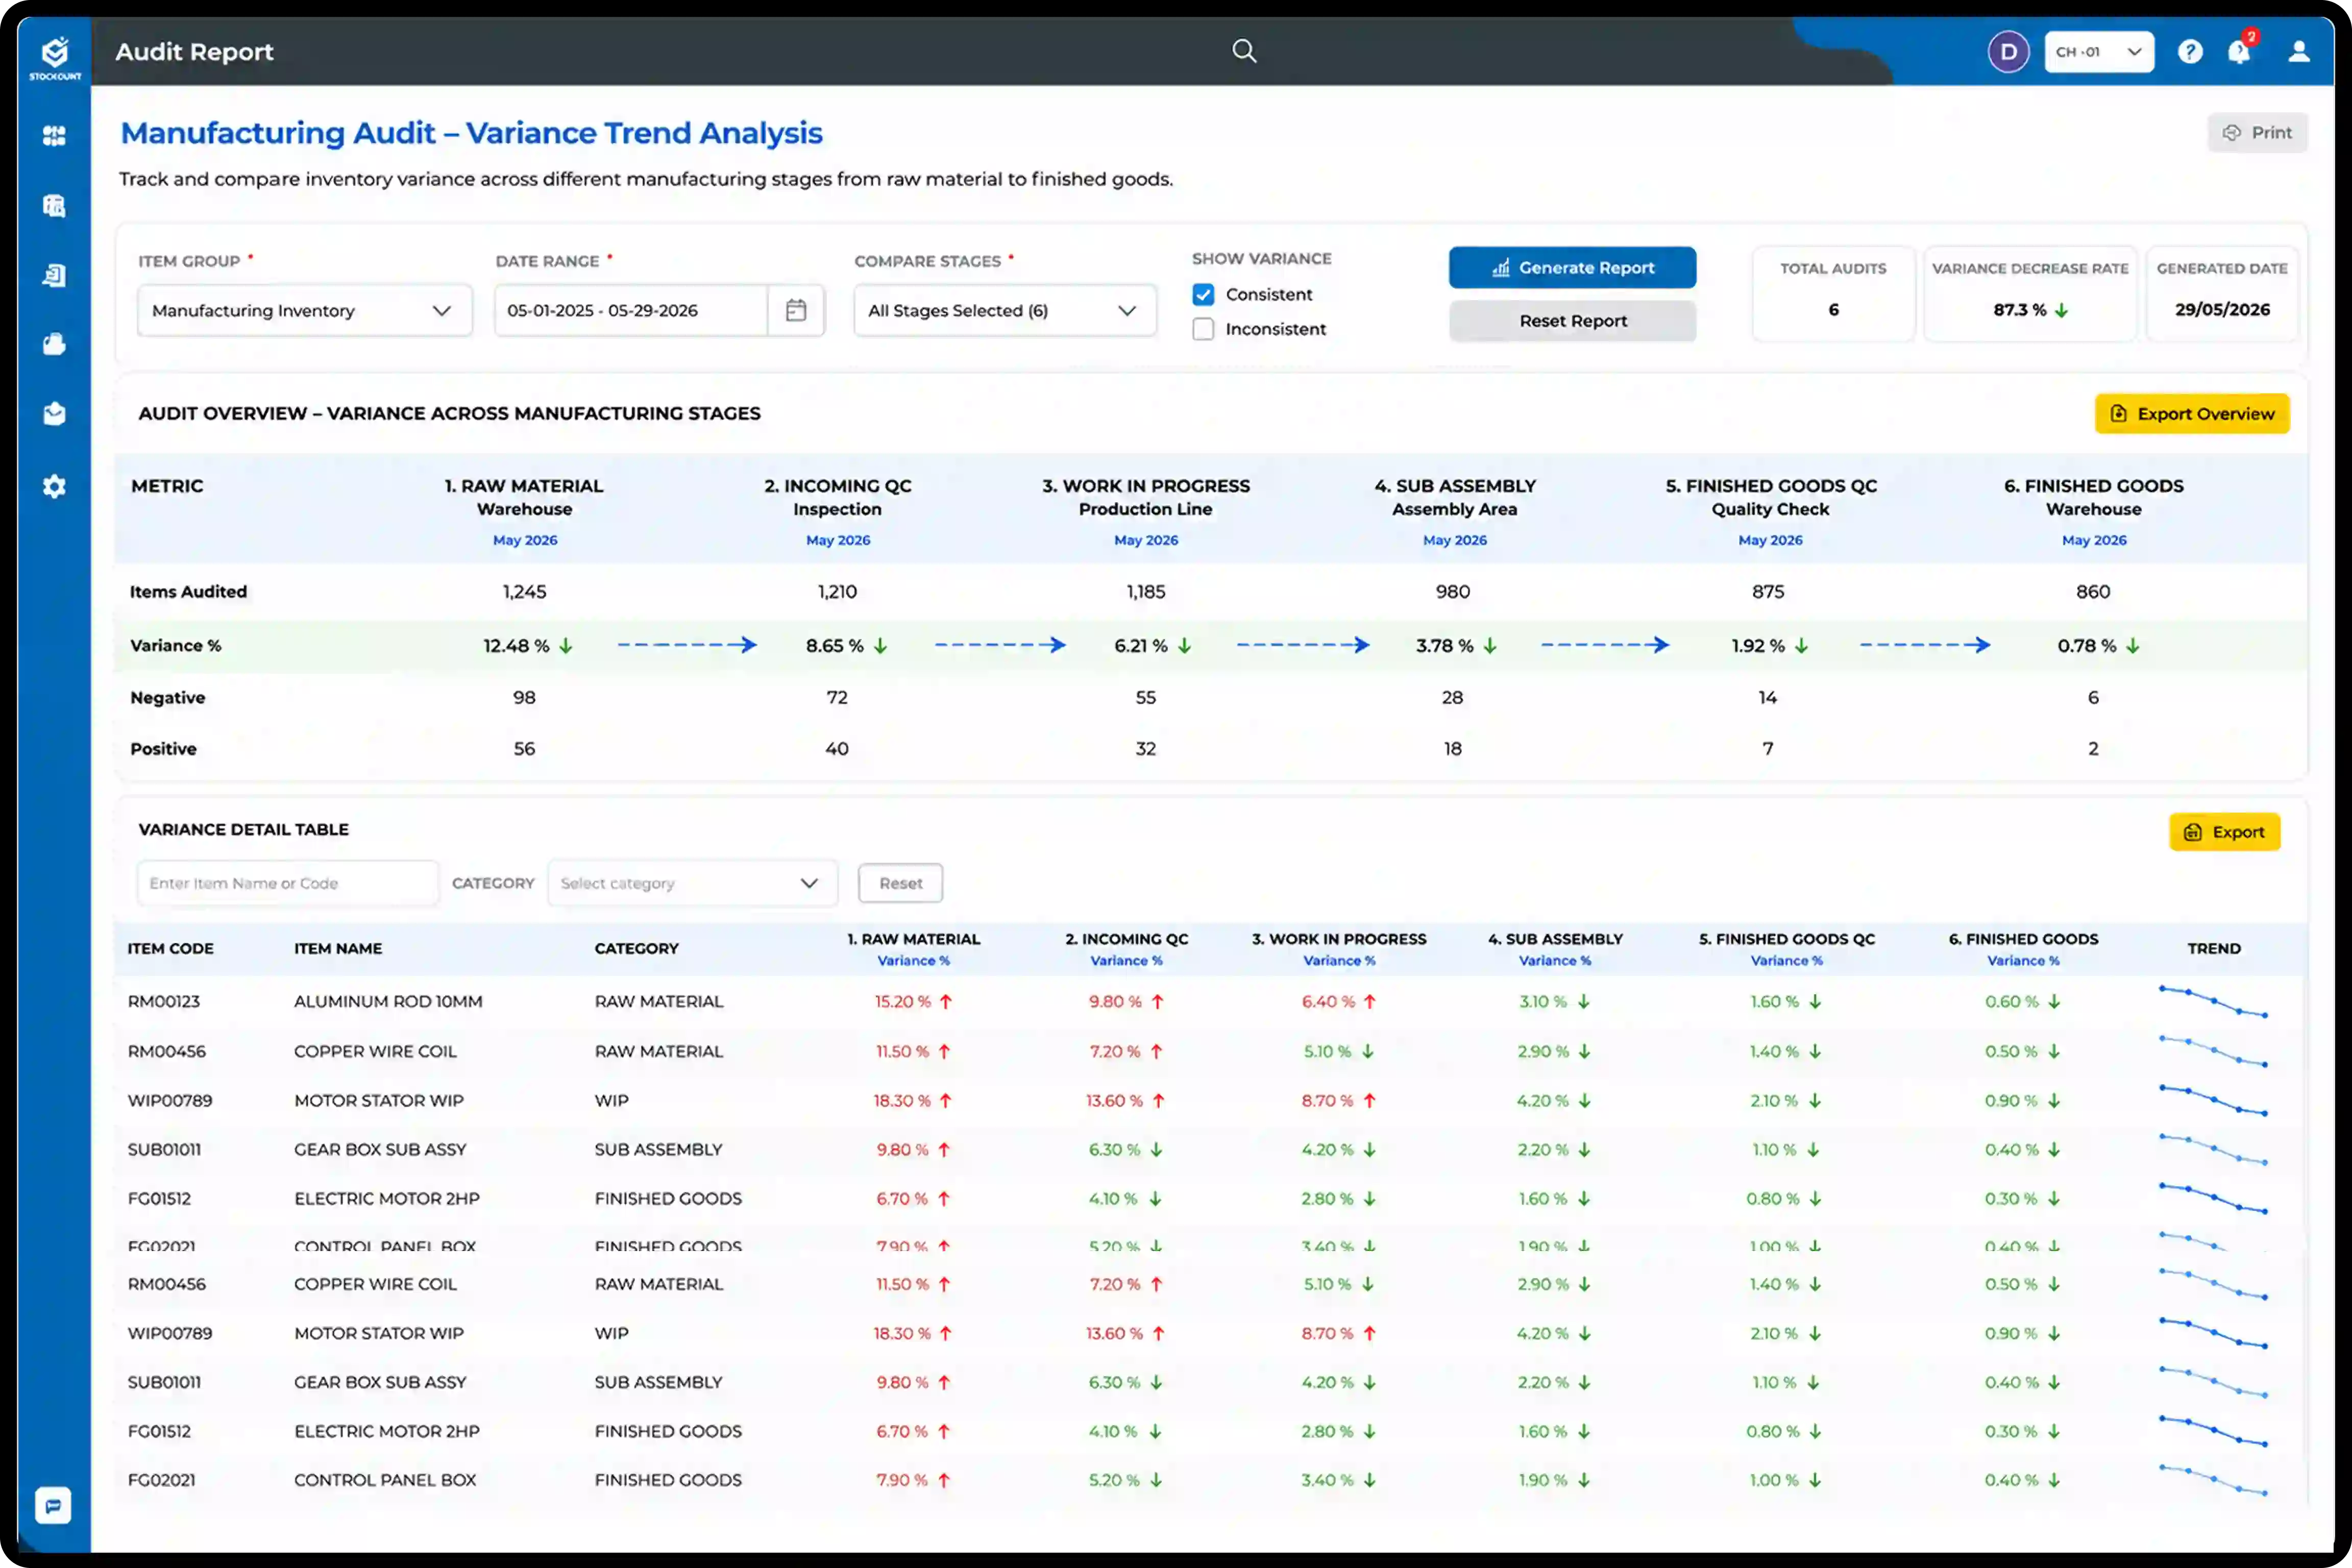The width and height of the screenshot is (2352, 1568).
Task: Click the yellow Export button
Action: [x=2224, y=832]
